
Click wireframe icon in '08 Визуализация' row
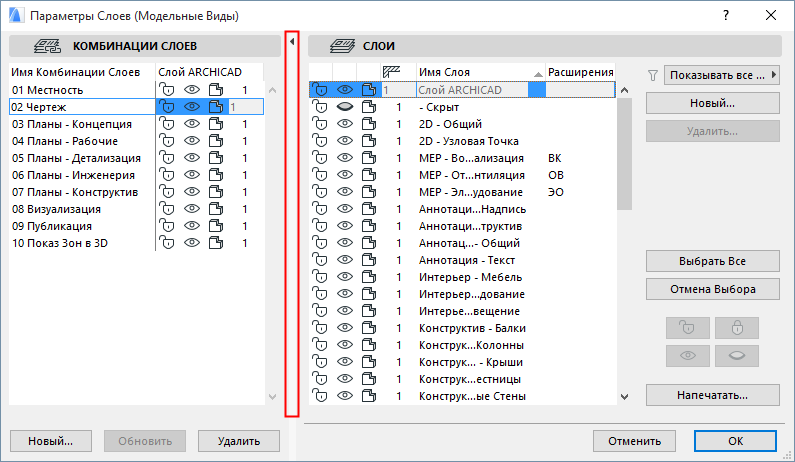click(x=216, y=209)
